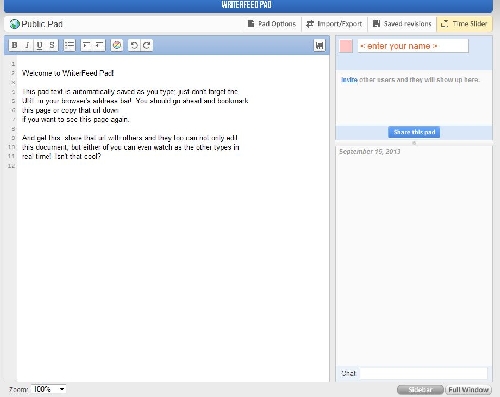Save a revision with toolbar save icon

click(319, 45)
